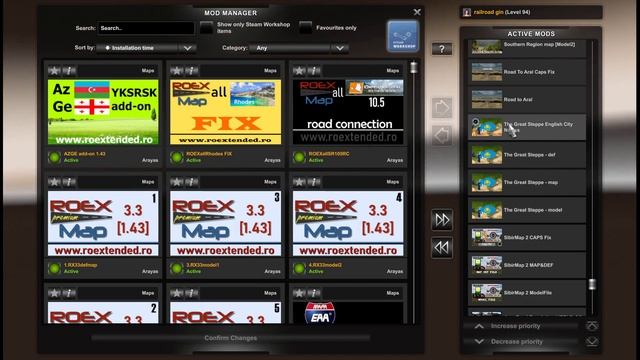640x360 pixels.
Task: Select Road To Aral Caps Fix active mod
Action: pos(527,72)
